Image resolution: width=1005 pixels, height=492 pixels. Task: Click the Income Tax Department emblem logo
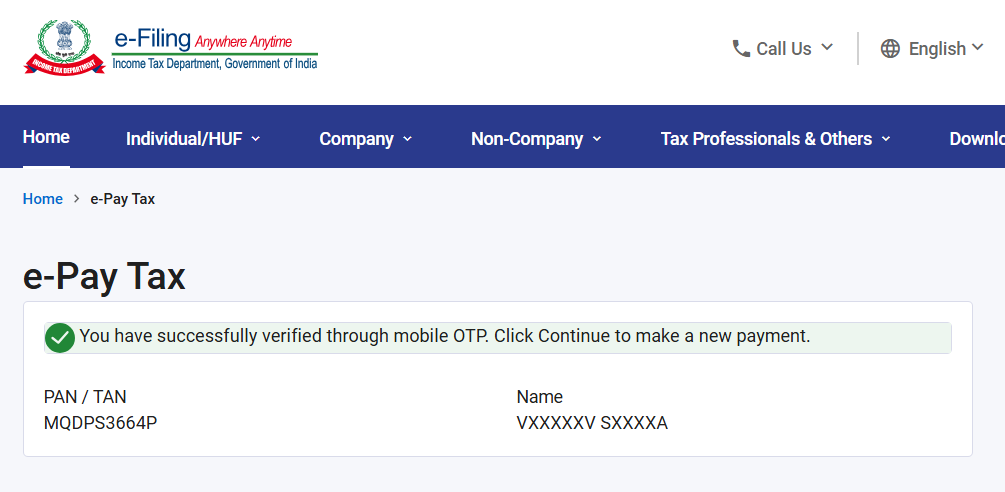[64, 47]
